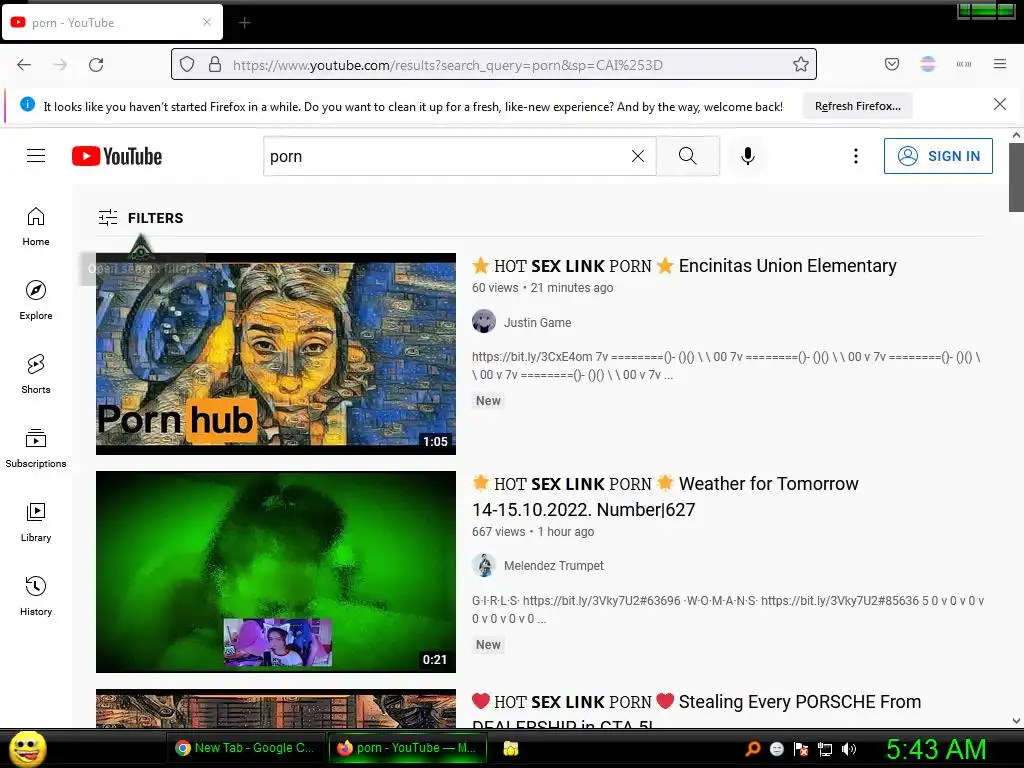The height and width of the screenshot is (768, 1024).
Task: Open the Firefox account avatar icon
Action: click(928, 64)
